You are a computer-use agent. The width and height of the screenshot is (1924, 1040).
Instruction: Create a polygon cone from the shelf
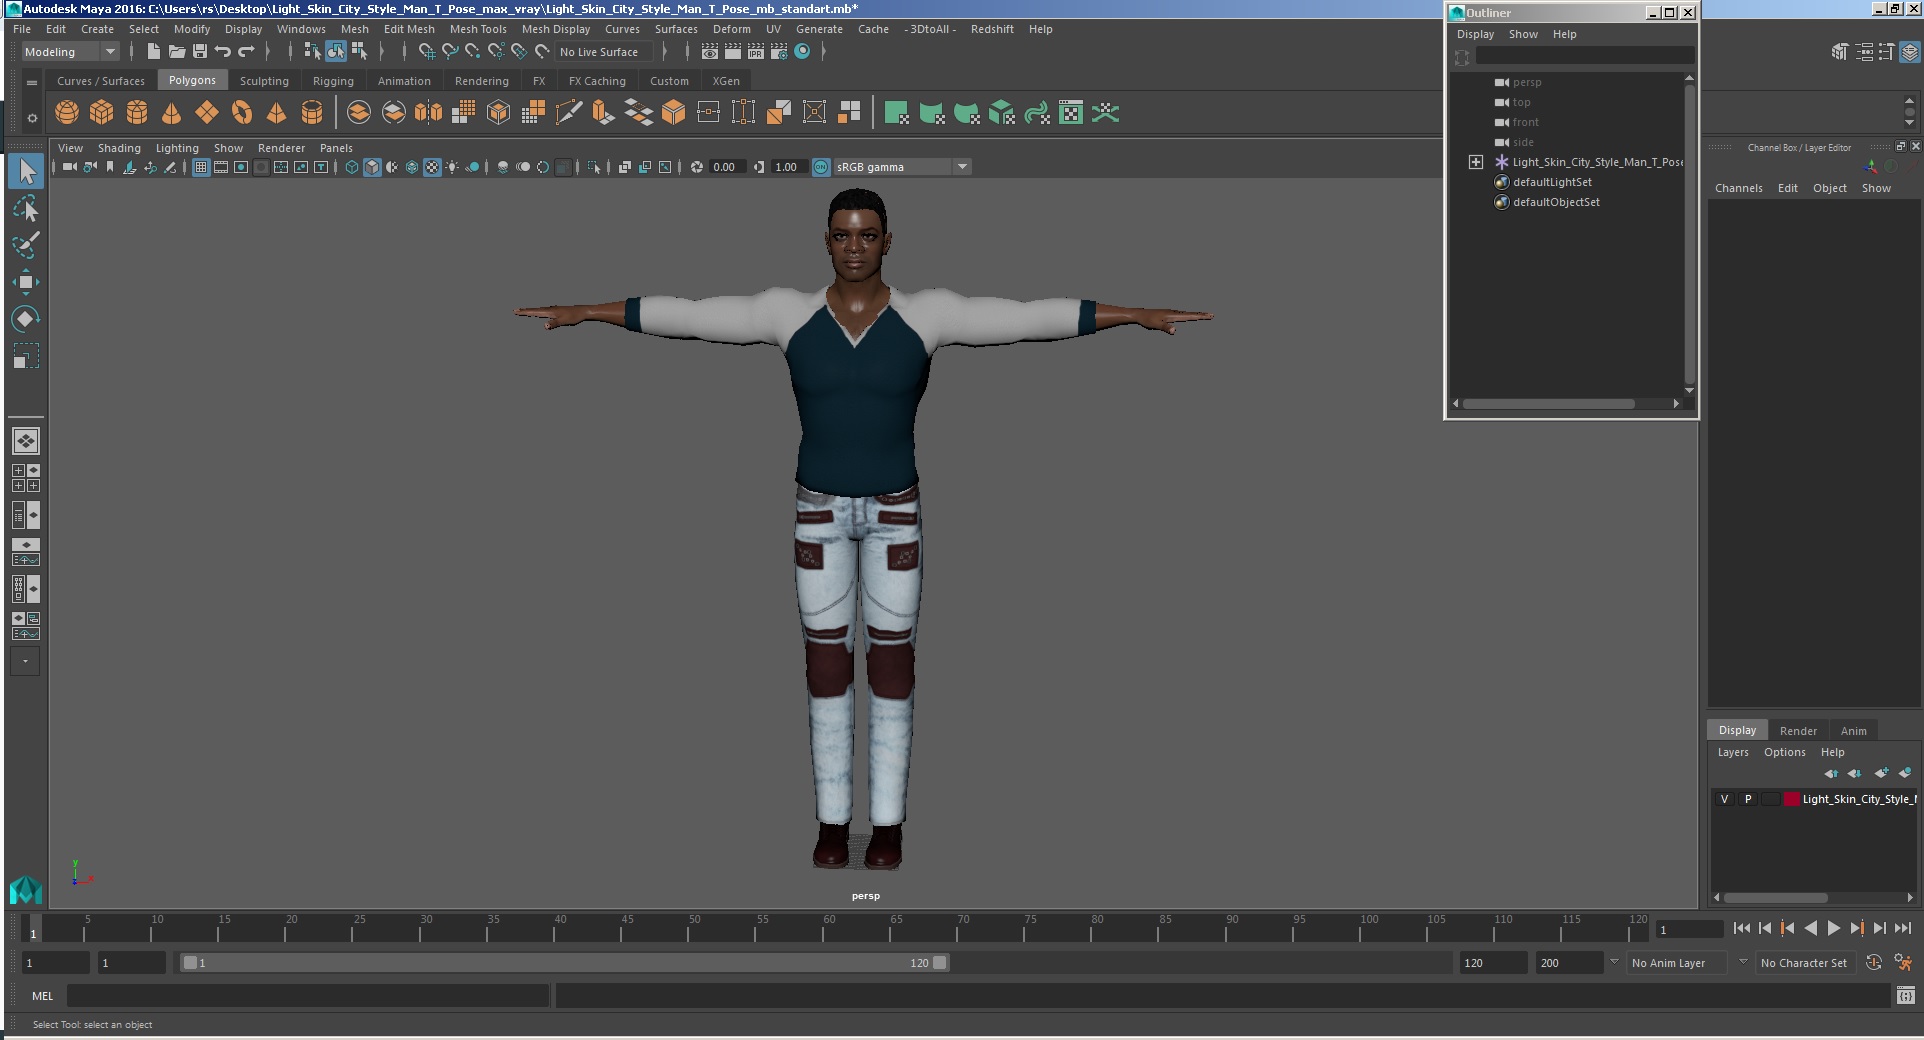point(172,113)
